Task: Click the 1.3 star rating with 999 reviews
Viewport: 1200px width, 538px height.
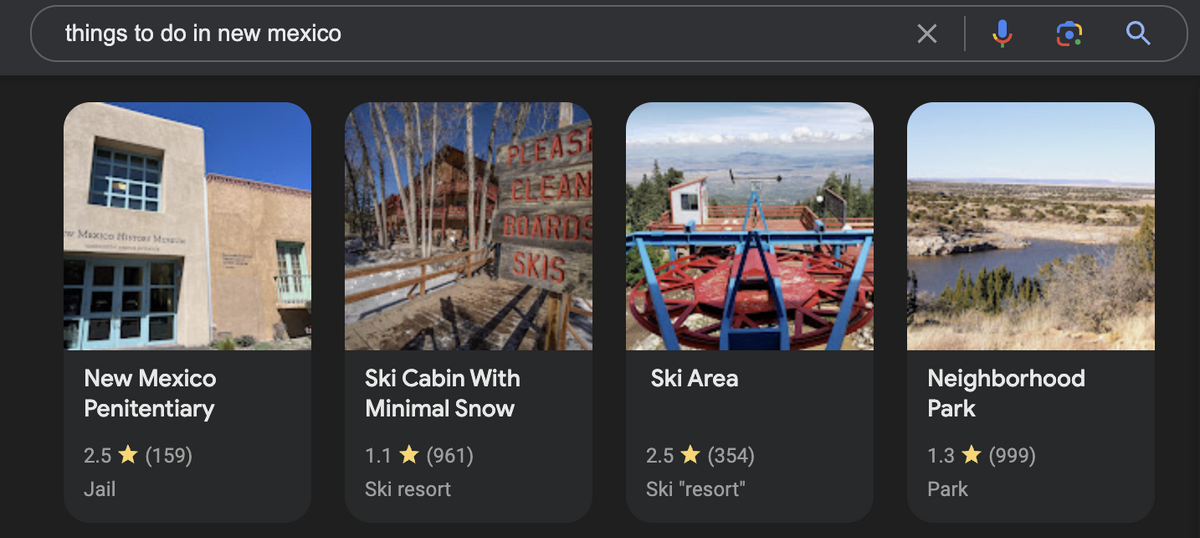Action: coord(981,456)
